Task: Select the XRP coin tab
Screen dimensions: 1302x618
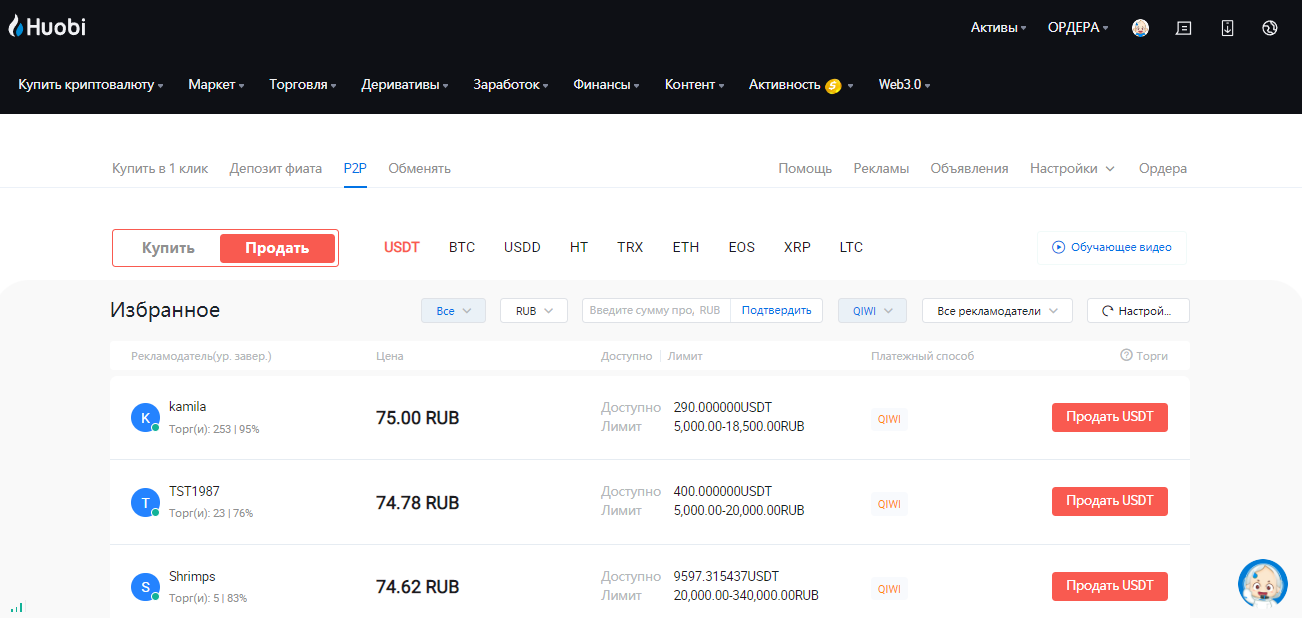Action: point(797,247)
